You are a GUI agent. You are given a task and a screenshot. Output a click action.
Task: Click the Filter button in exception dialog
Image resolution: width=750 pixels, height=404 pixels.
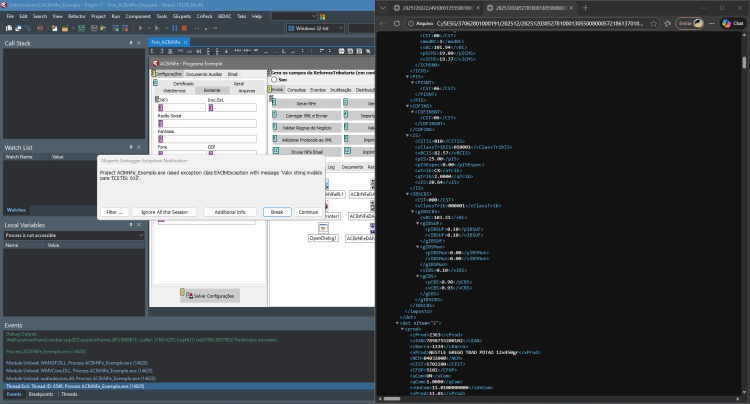coord(115,212)
